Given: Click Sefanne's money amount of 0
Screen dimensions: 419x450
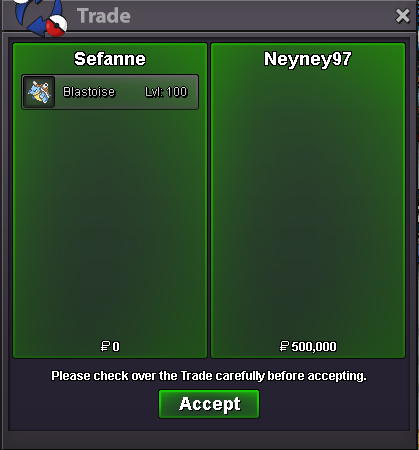Looking at the screenshot, I should (116, 347).
